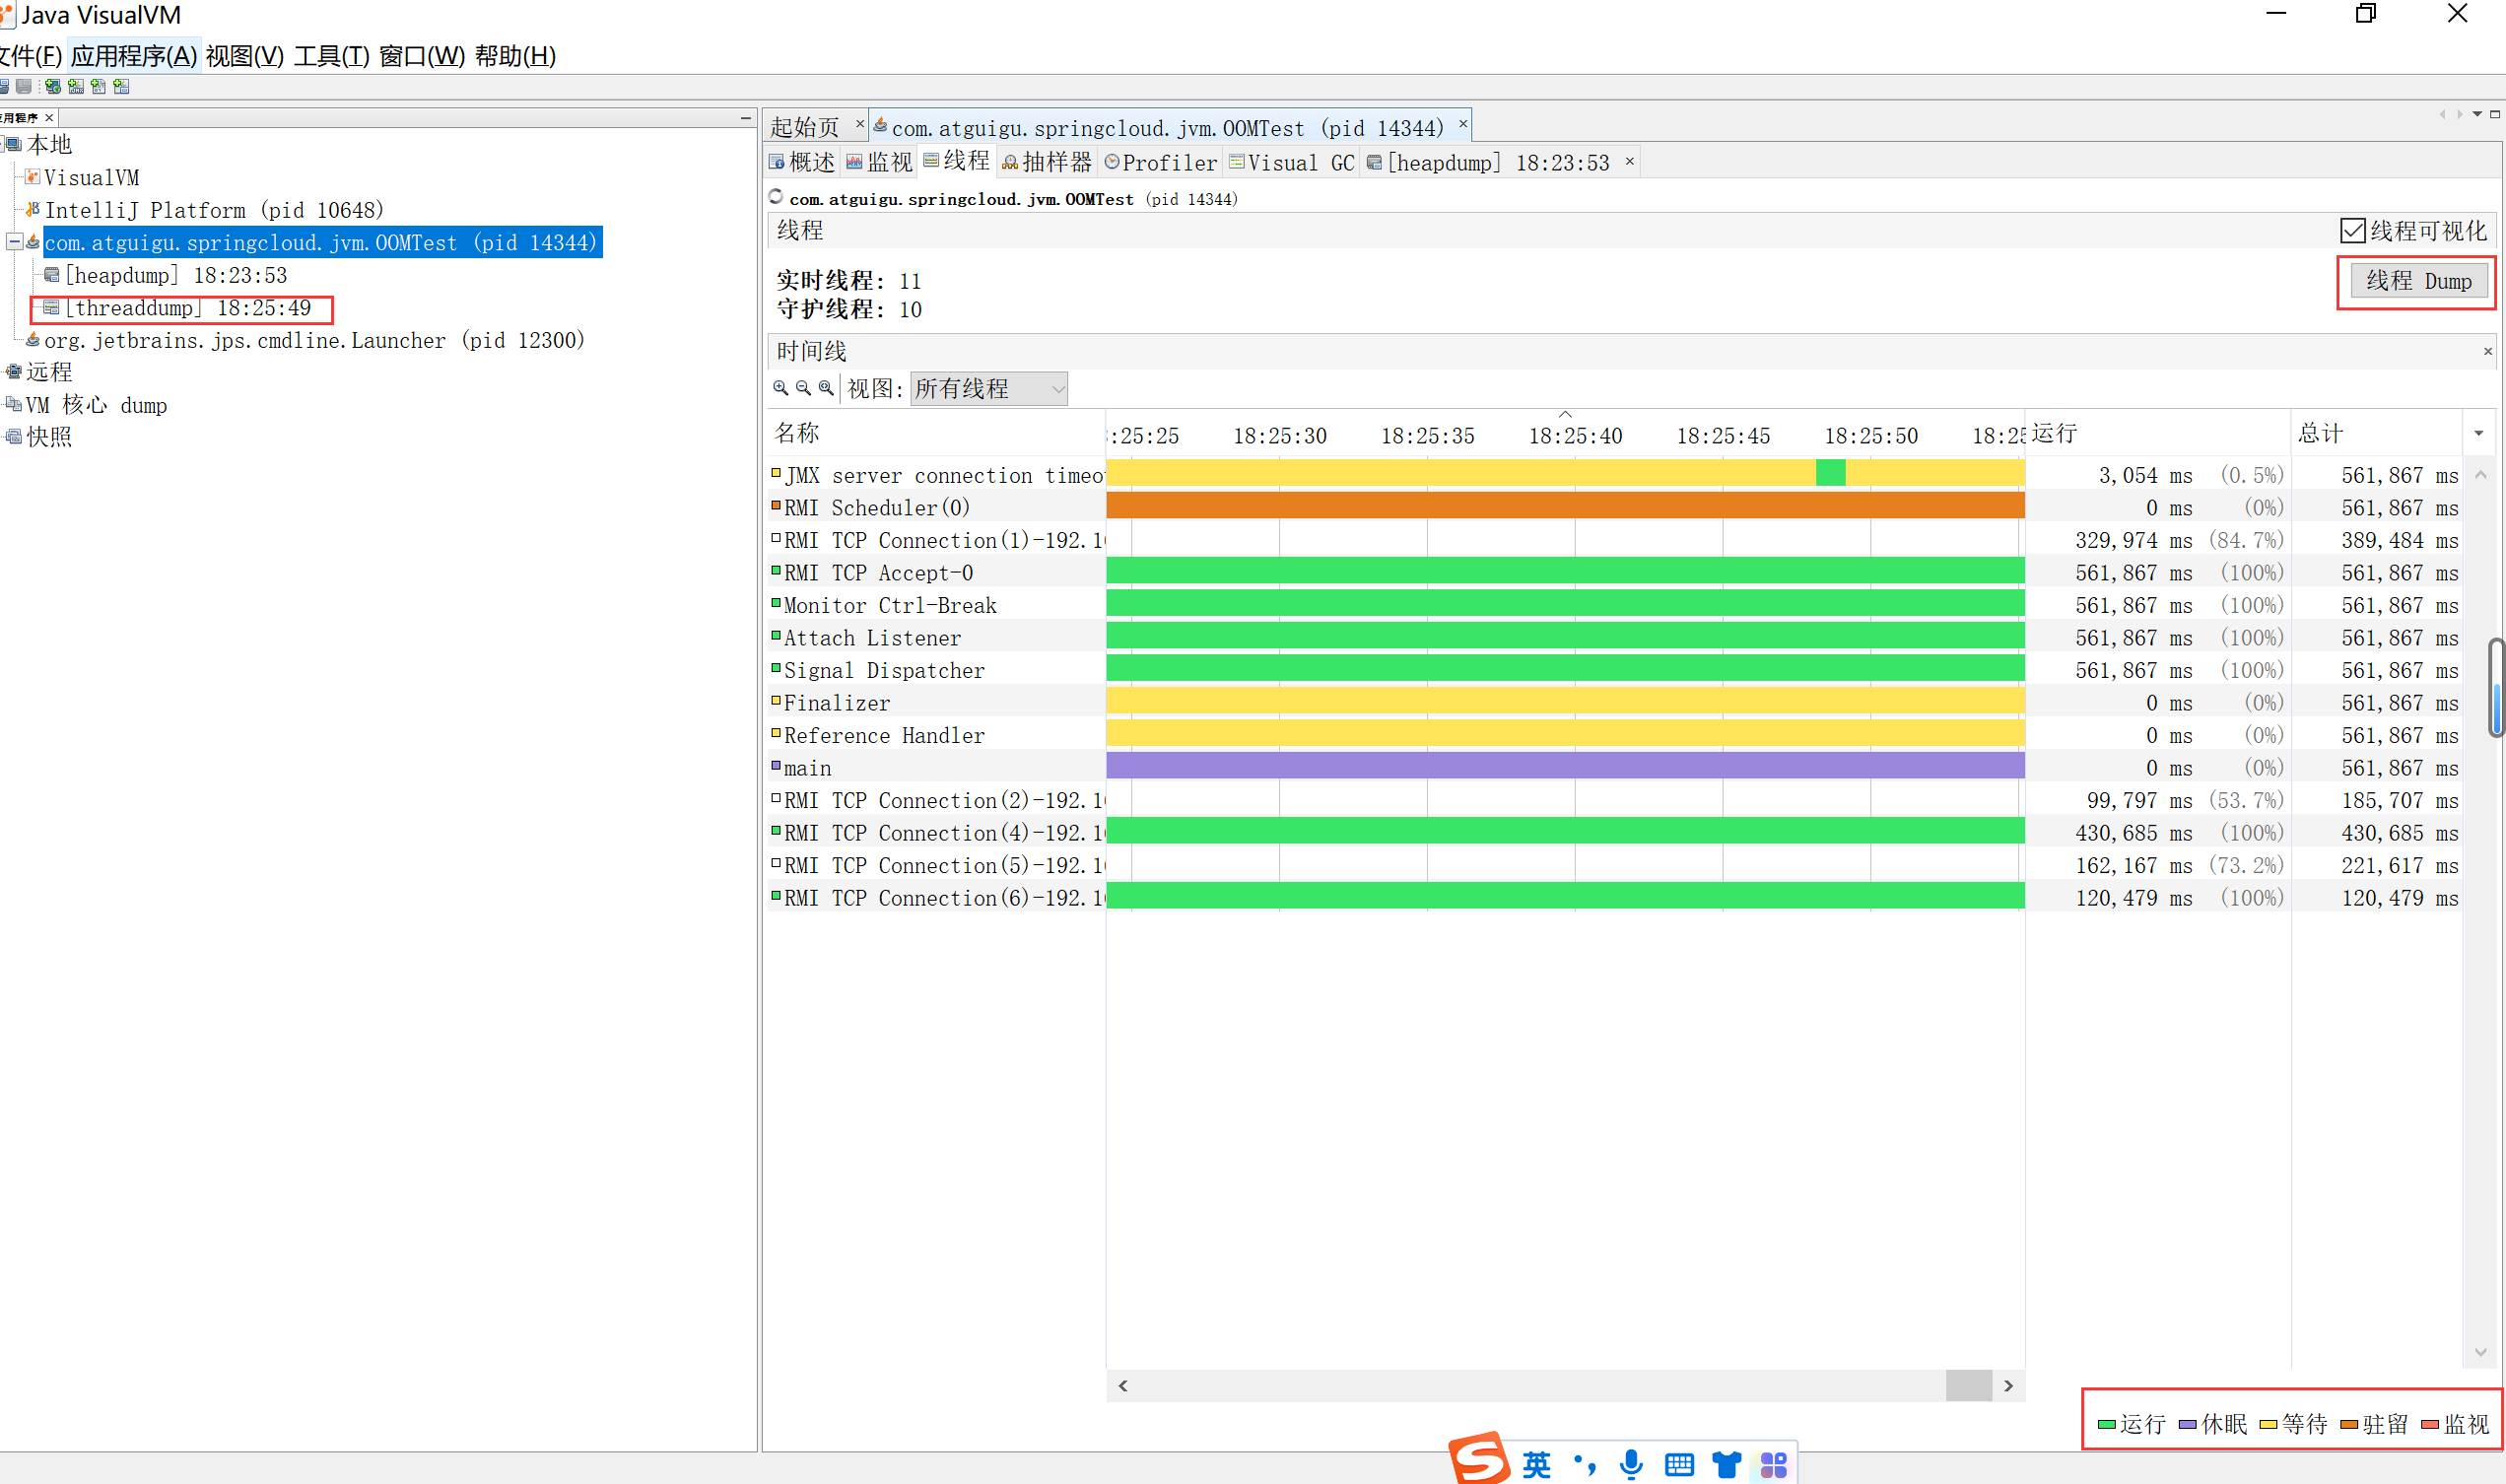Switch to the Profiler tab
This screenshot has height=1484, width=2506.
(1160, 162)
